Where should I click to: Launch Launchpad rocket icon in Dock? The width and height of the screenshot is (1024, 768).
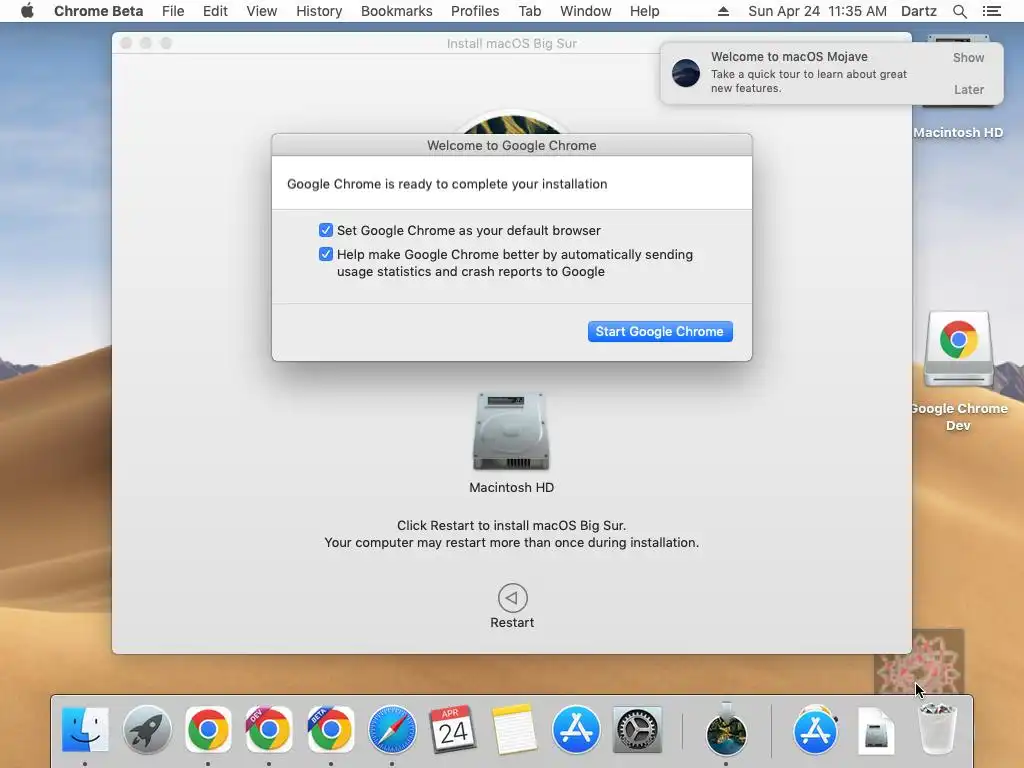click(x=147, y=729)
